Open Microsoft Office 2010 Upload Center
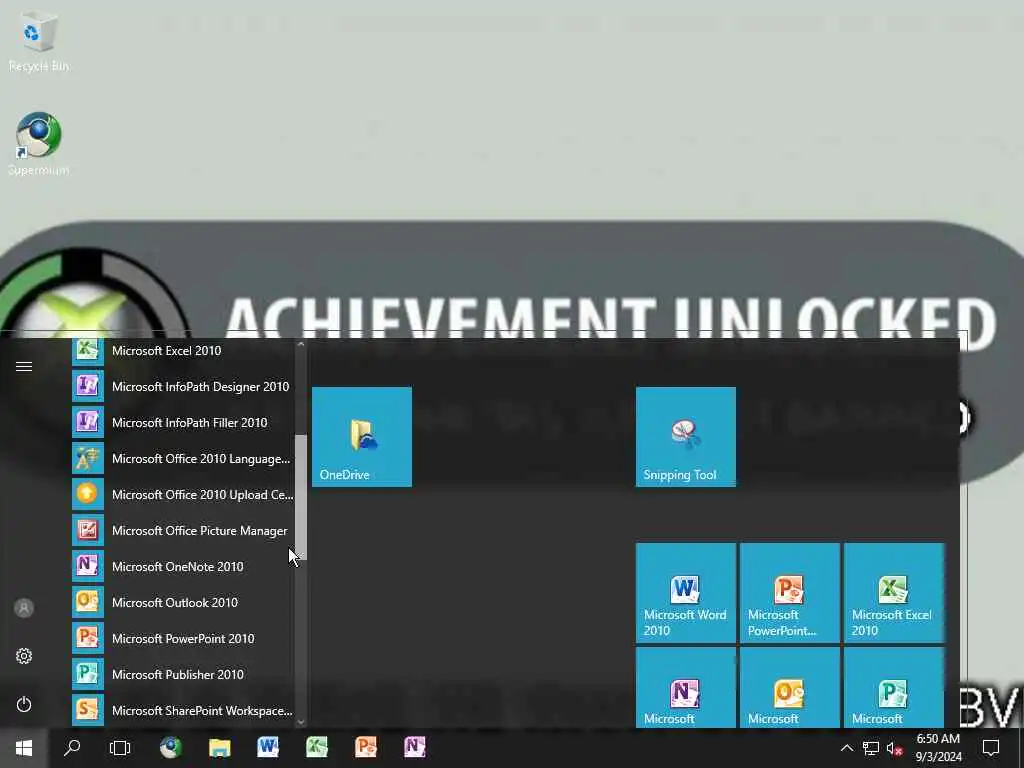Image resolution: width=1024 pixels, height=768 pixels. (x=182, y=494)
